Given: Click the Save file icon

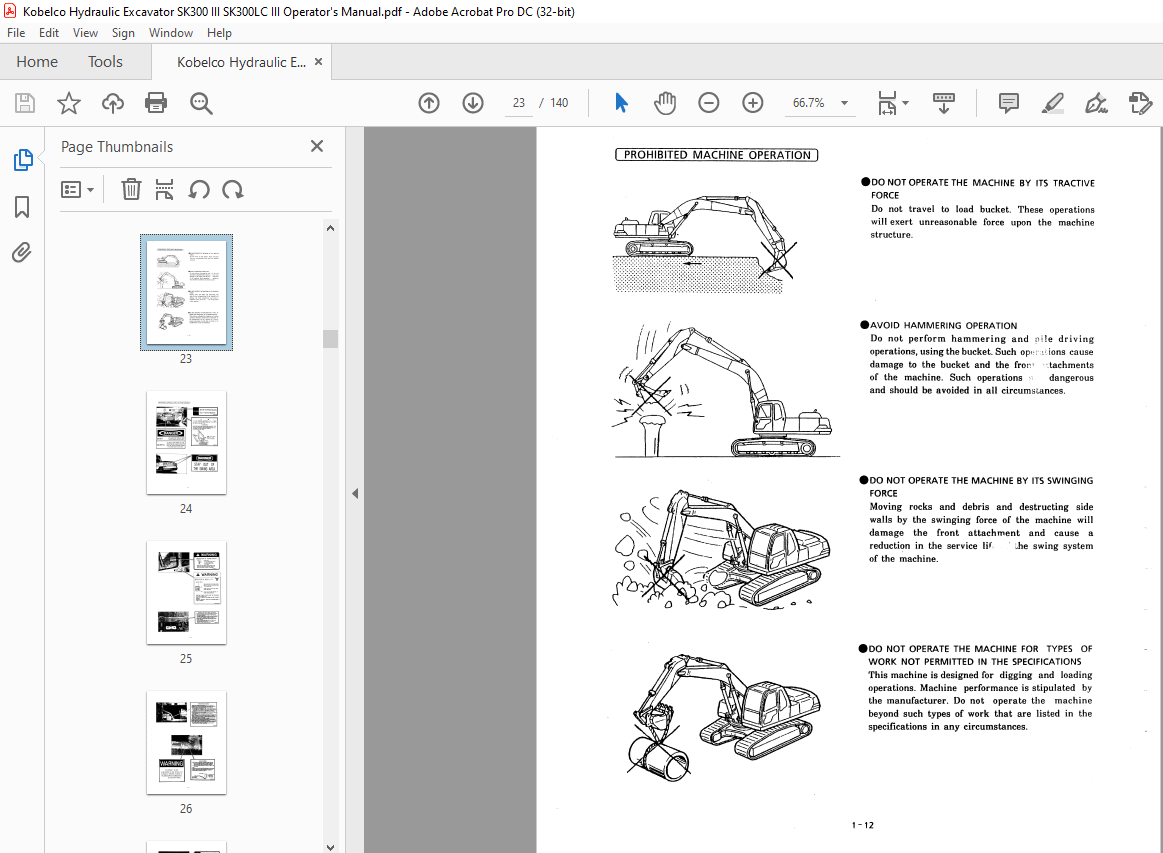Looking at the screenshot, I should [x=24, y=103].
